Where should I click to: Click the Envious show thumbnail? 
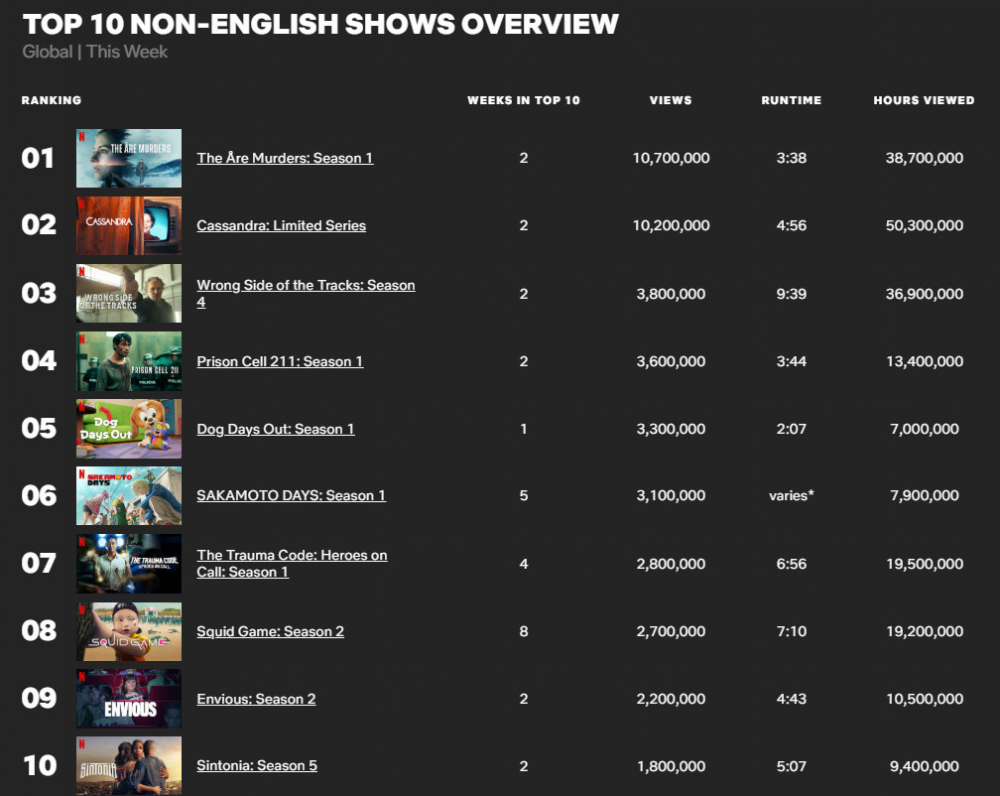(129, 699)
